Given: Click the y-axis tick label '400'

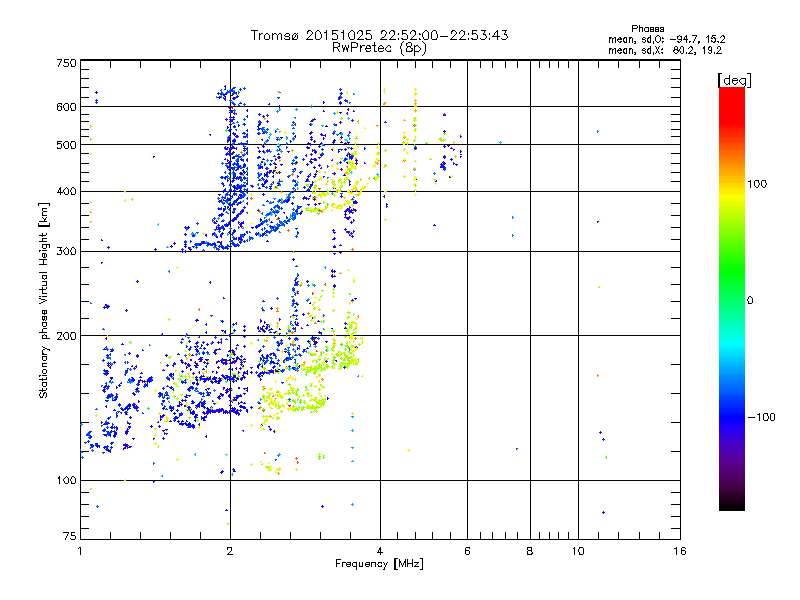Looking at the screenshot, I should click(66, 192).
